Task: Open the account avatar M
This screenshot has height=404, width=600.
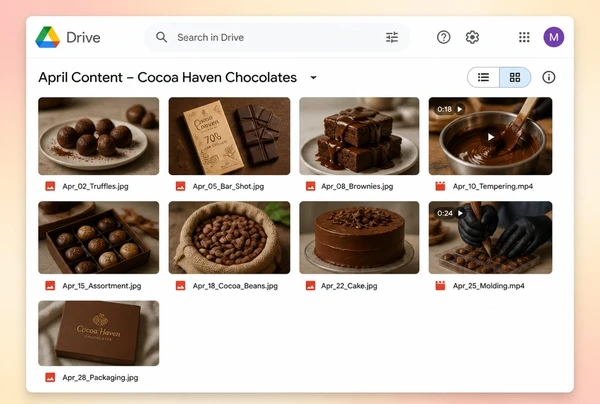Action: [x=554, y=37]
